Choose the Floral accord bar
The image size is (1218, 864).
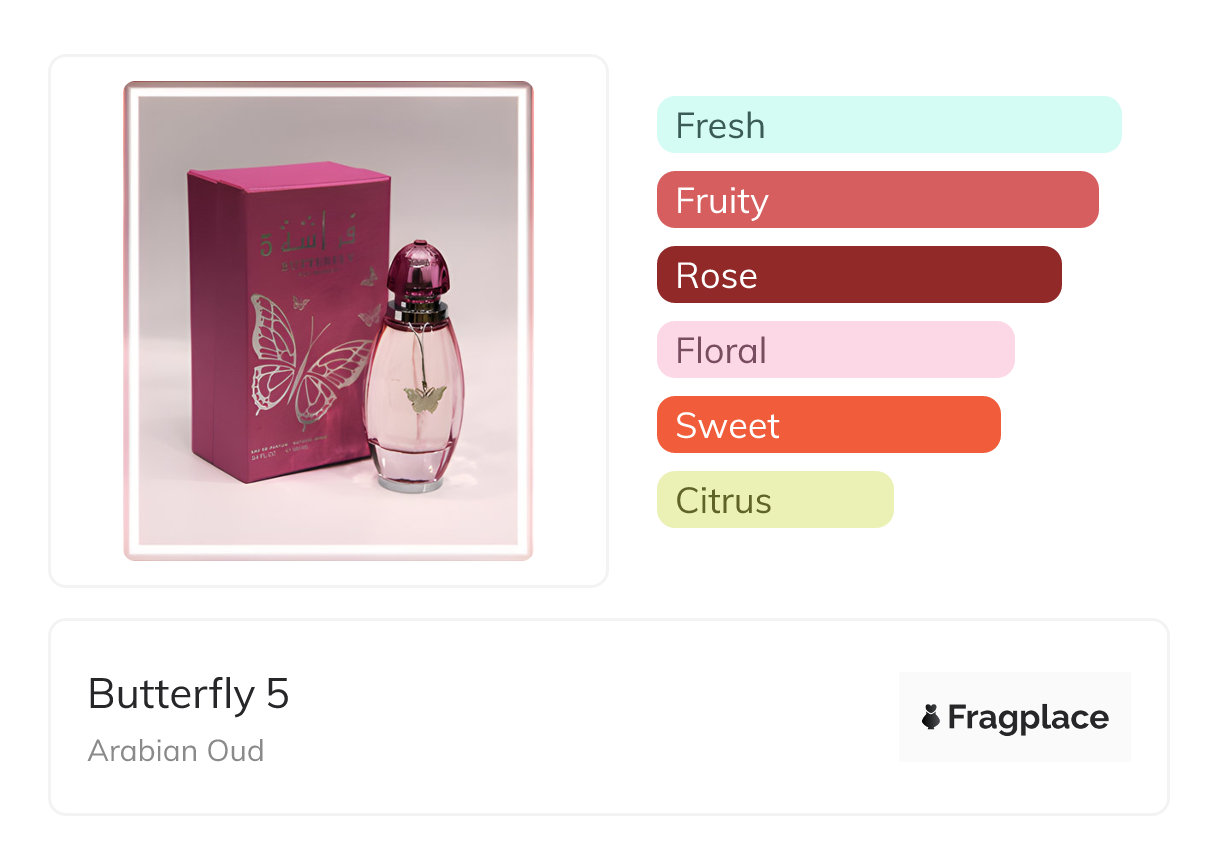click(835, 350)
